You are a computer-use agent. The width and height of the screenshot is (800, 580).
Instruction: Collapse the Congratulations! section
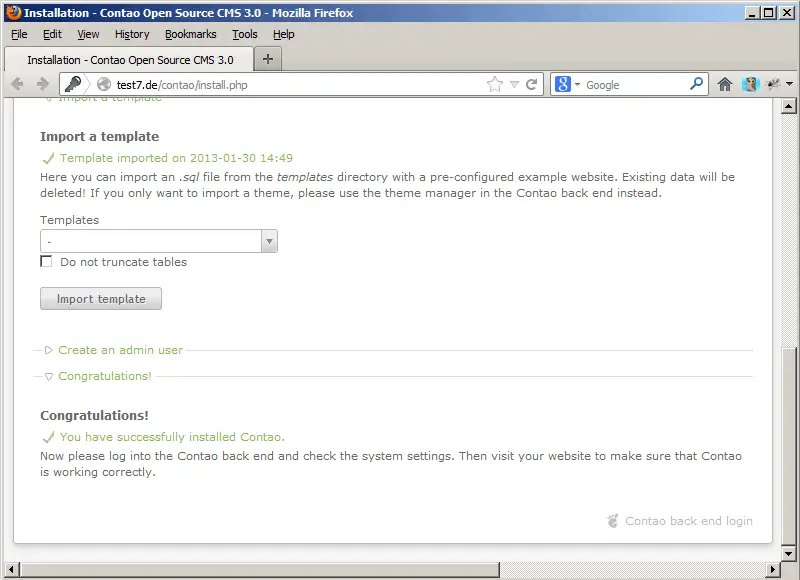point(48,376)
